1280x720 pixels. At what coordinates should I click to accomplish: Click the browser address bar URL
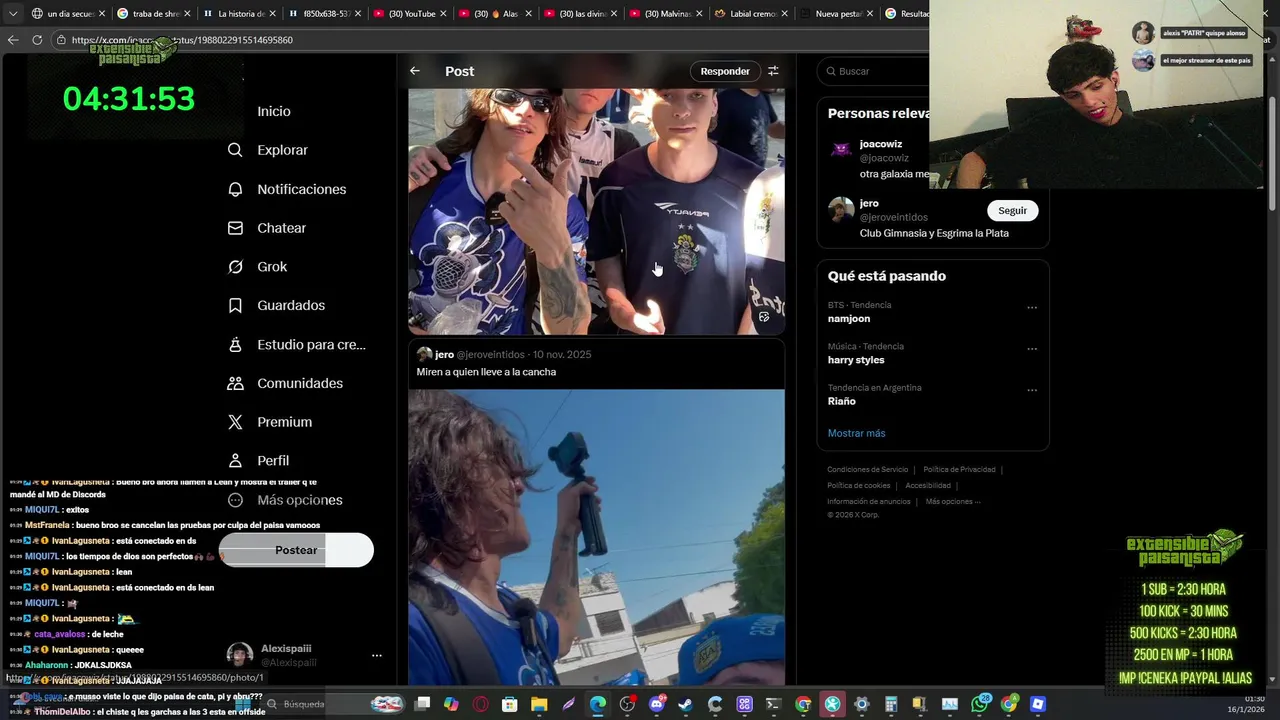coord(182,40)
